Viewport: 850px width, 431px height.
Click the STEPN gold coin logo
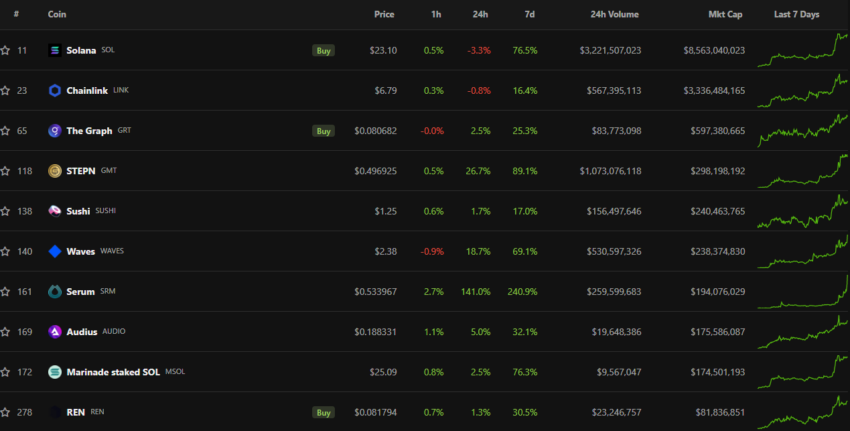(55, 171)
